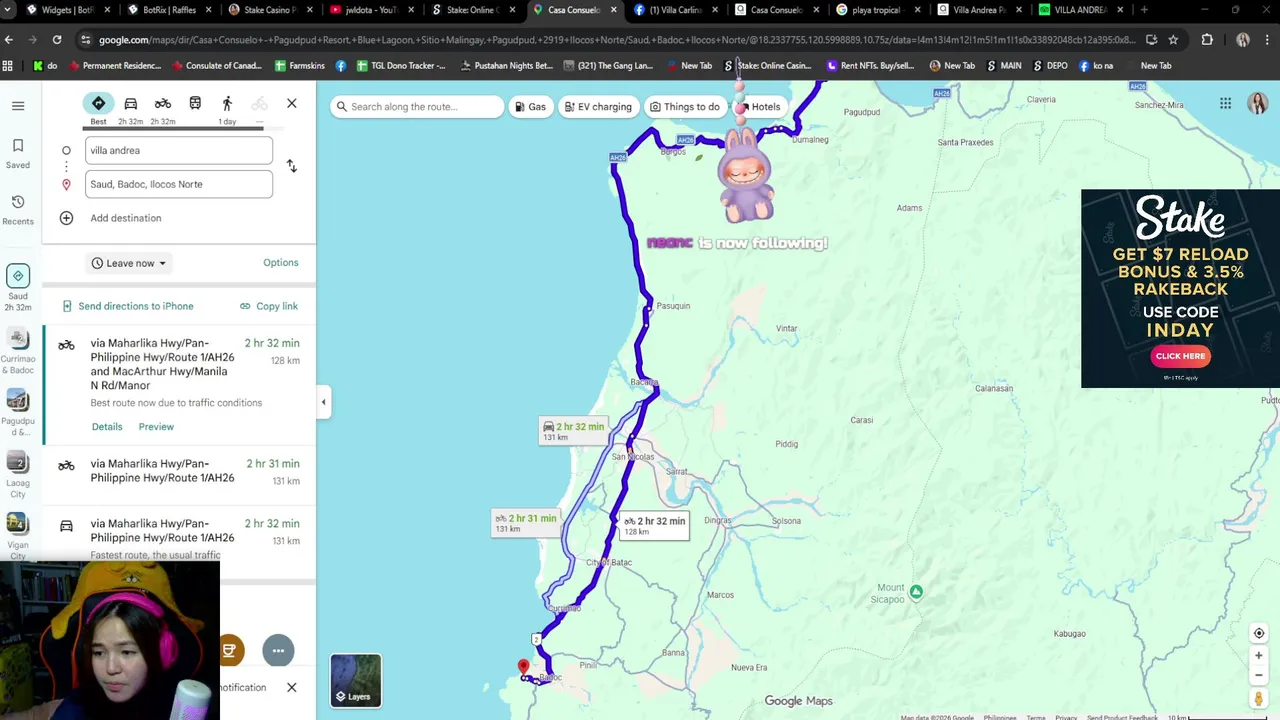Open the Laoag City recent thumbnail

point(18,475)
